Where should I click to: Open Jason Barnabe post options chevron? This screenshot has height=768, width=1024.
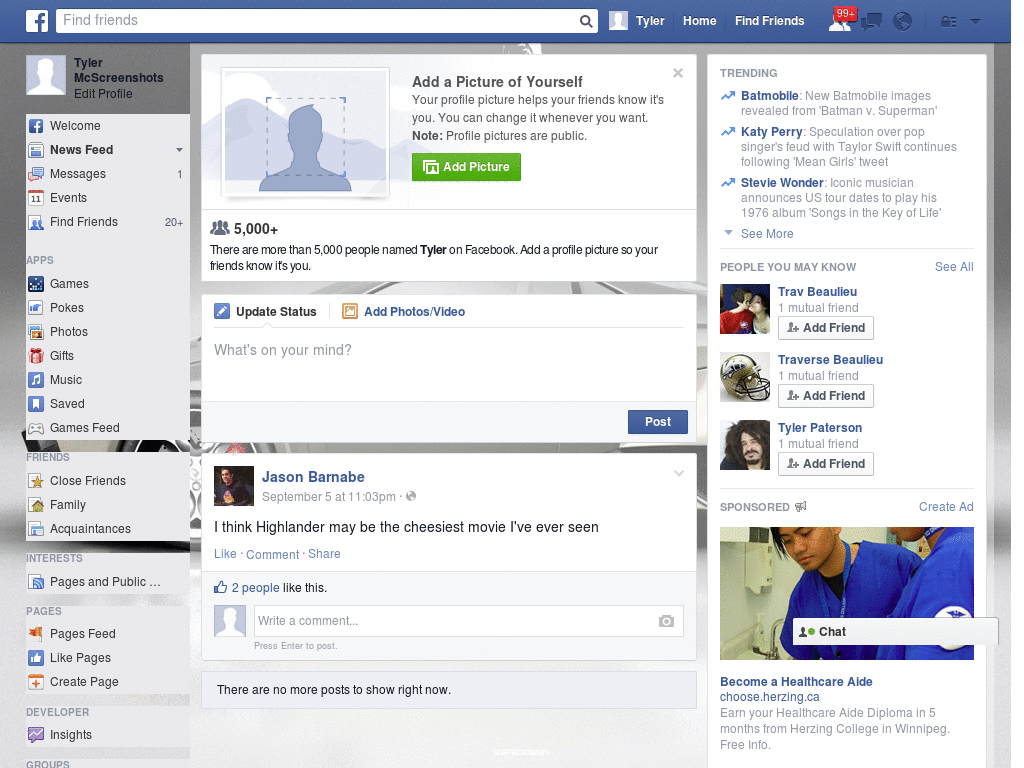tap(679, 473)
